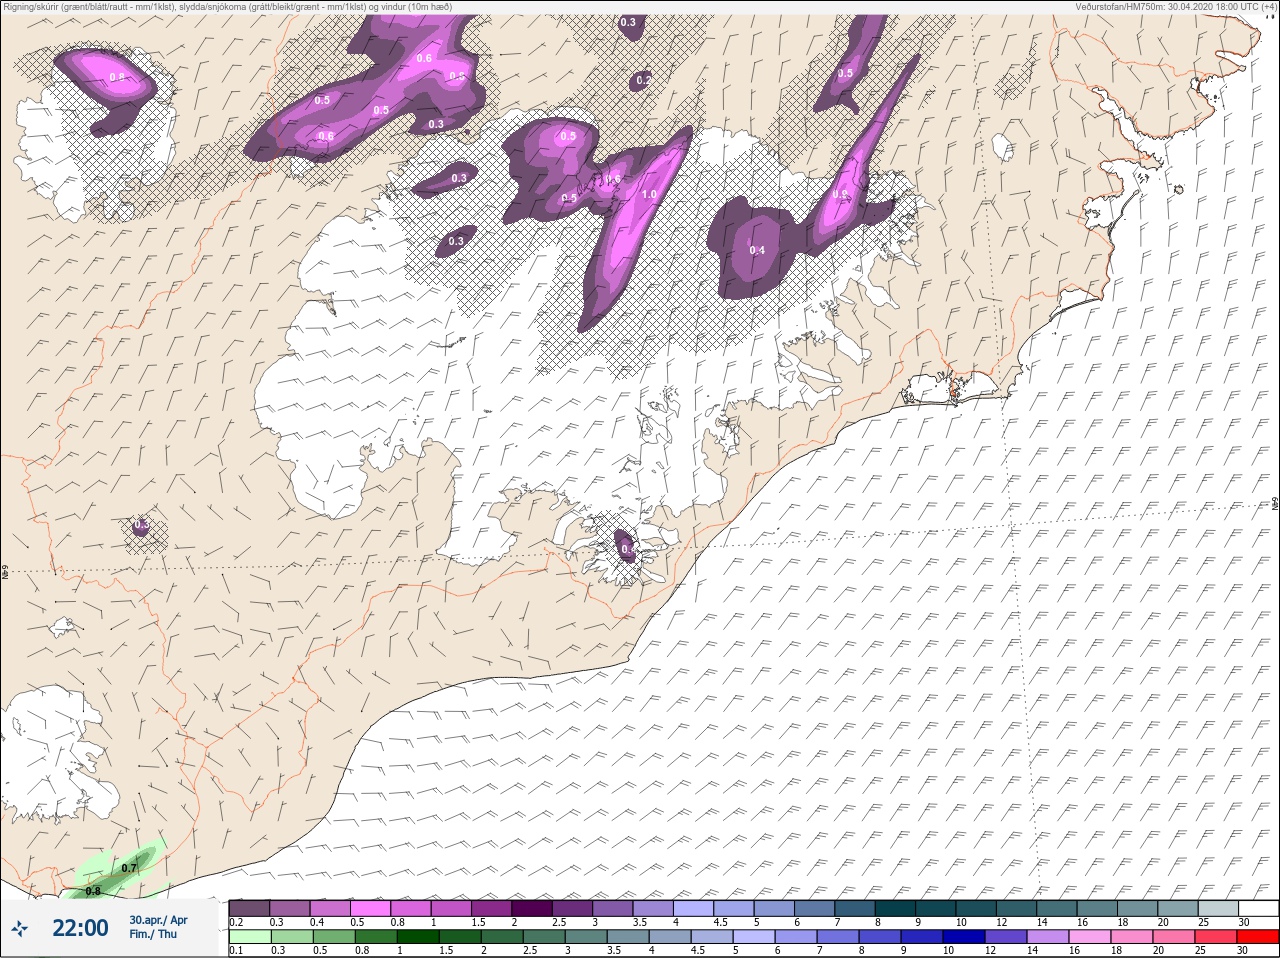
Task: Select the deep blue swatch right of lower-row 10
Action: pos(964,936)
